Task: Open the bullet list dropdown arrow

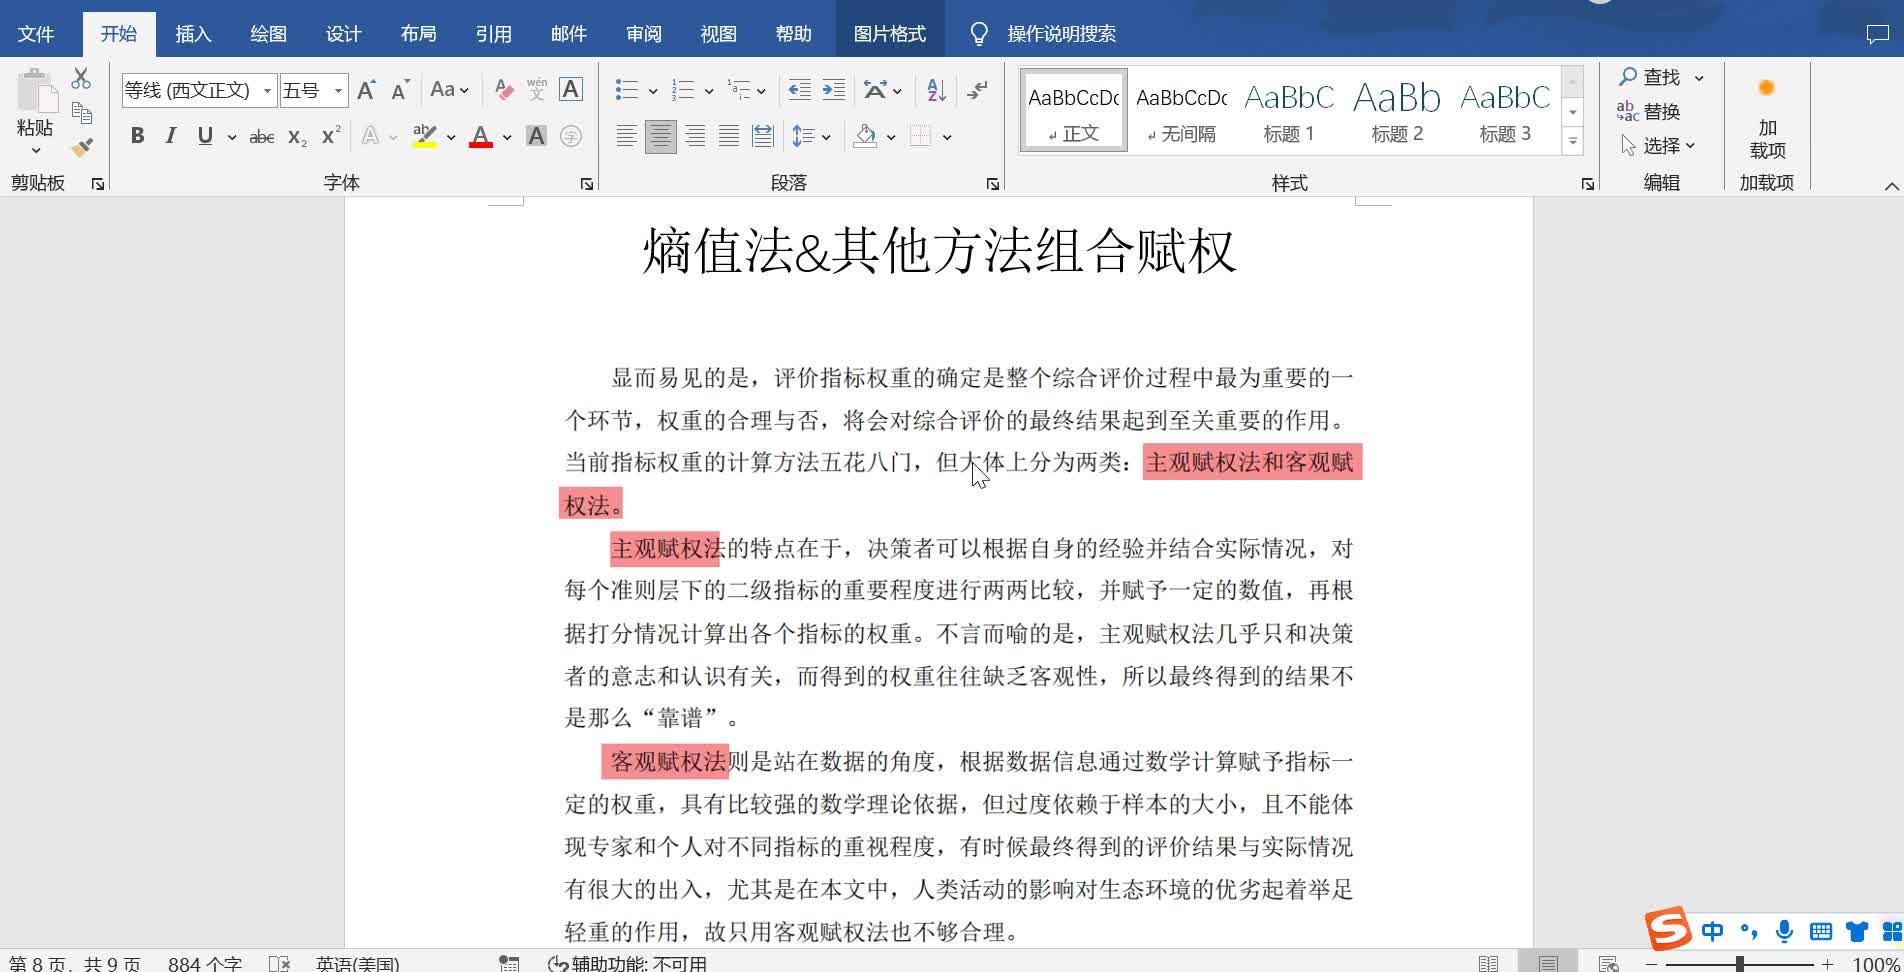Action: click(653, 91)
